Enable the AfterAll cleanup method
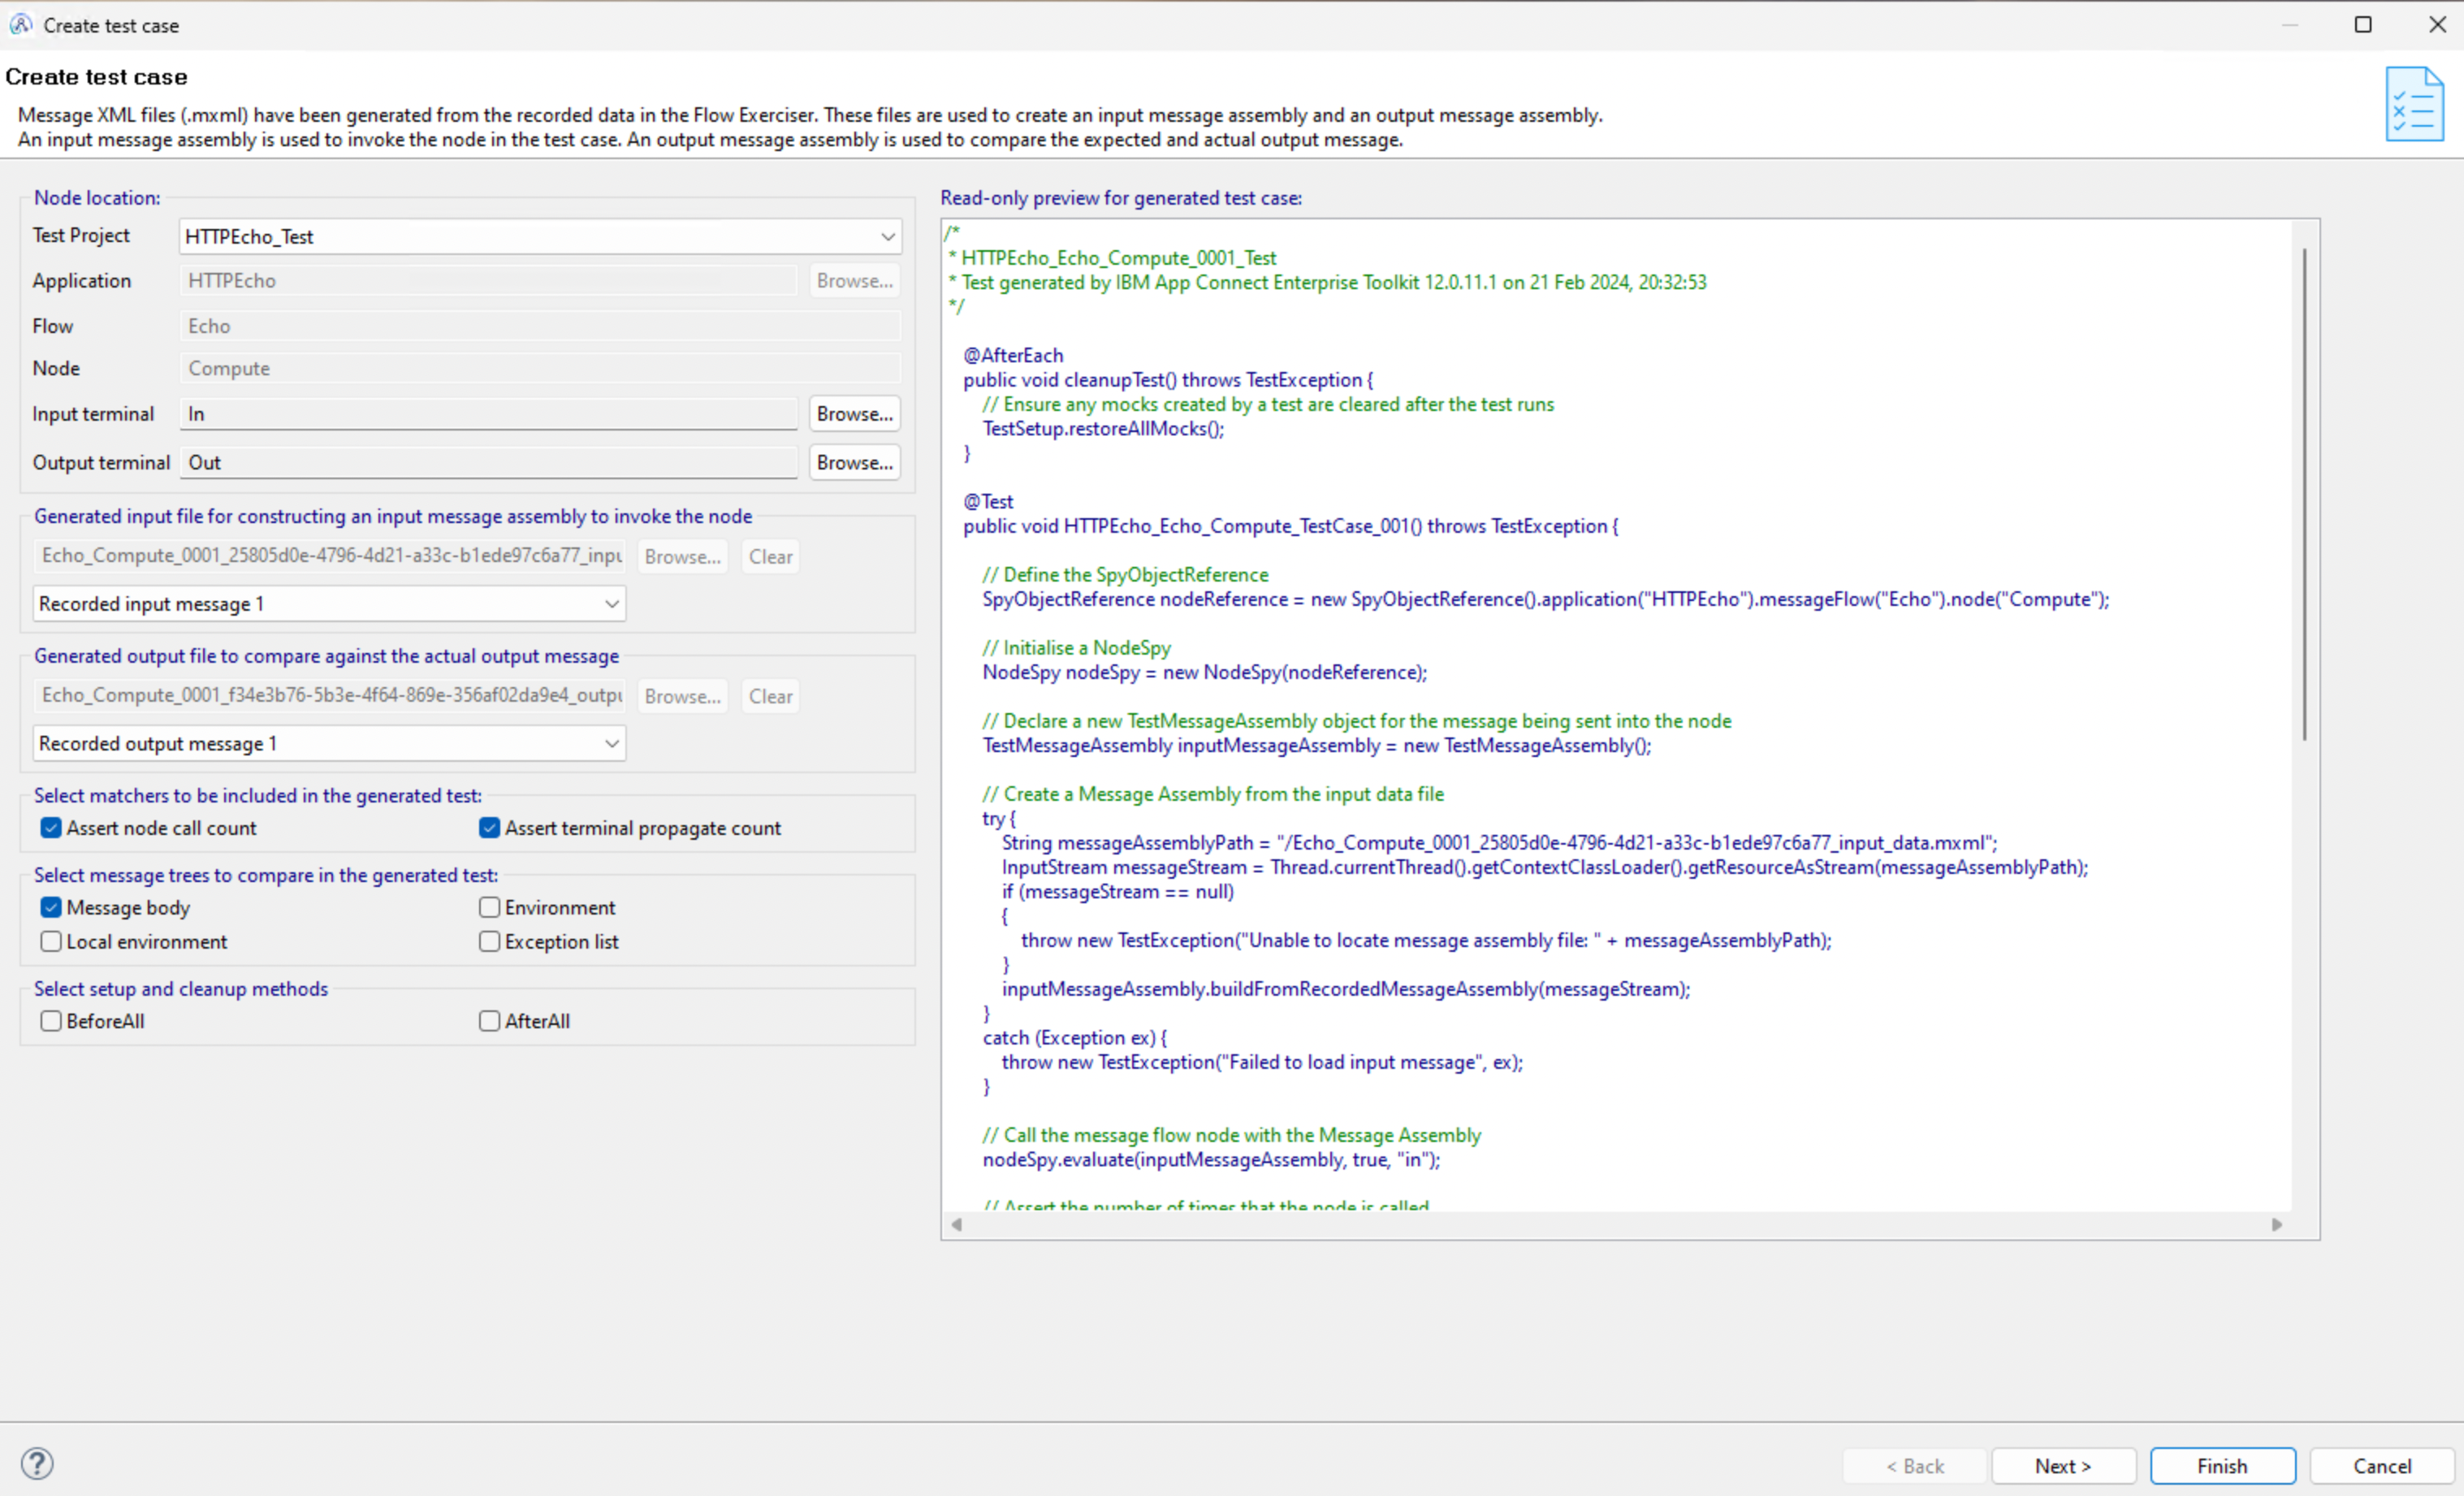 [x=489, y=1021]
